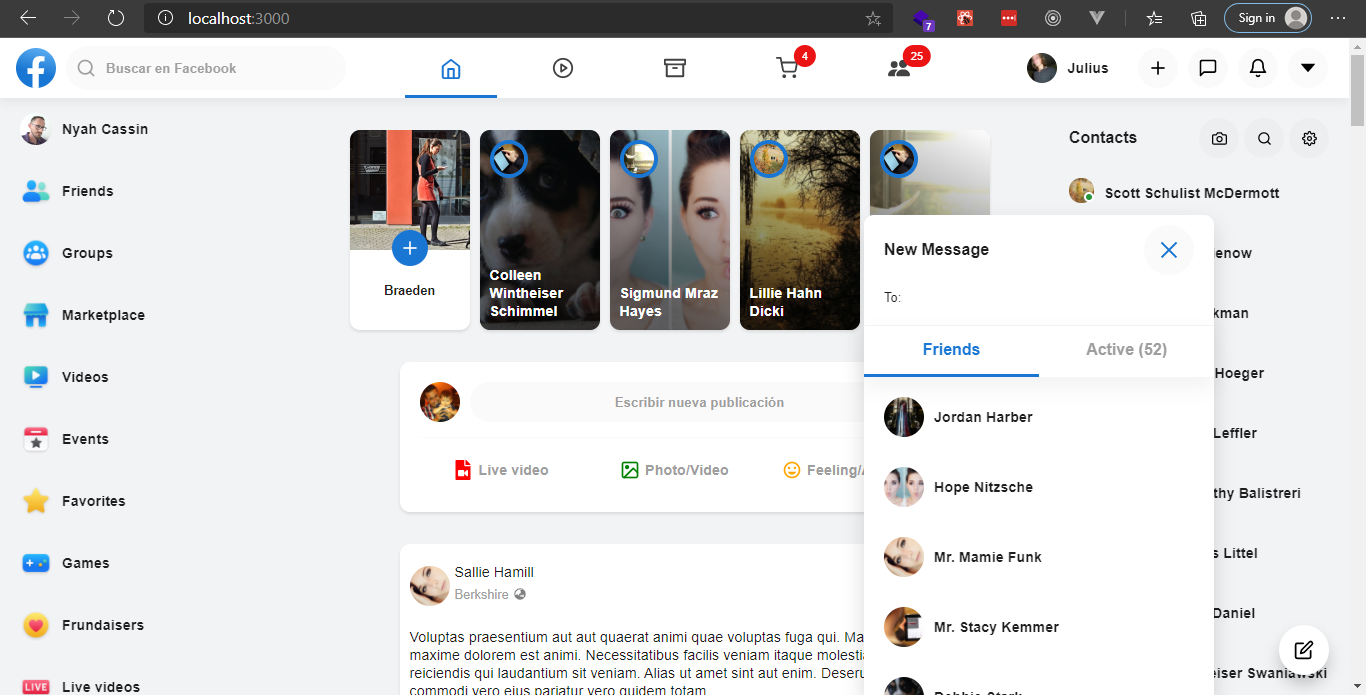Click the add story plus button

tap(410, 247)
